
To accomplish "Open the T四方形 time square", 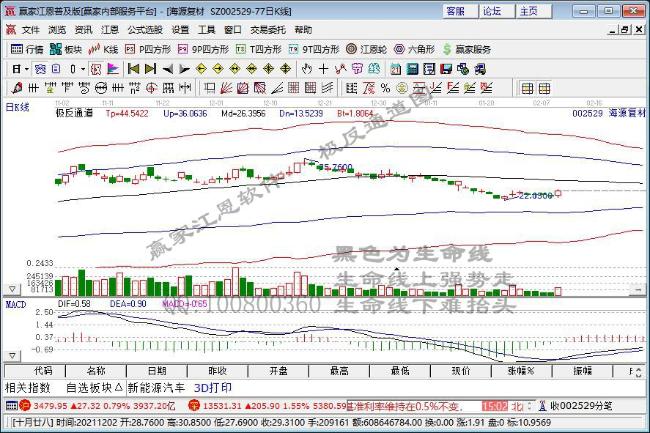I will 259,49.
